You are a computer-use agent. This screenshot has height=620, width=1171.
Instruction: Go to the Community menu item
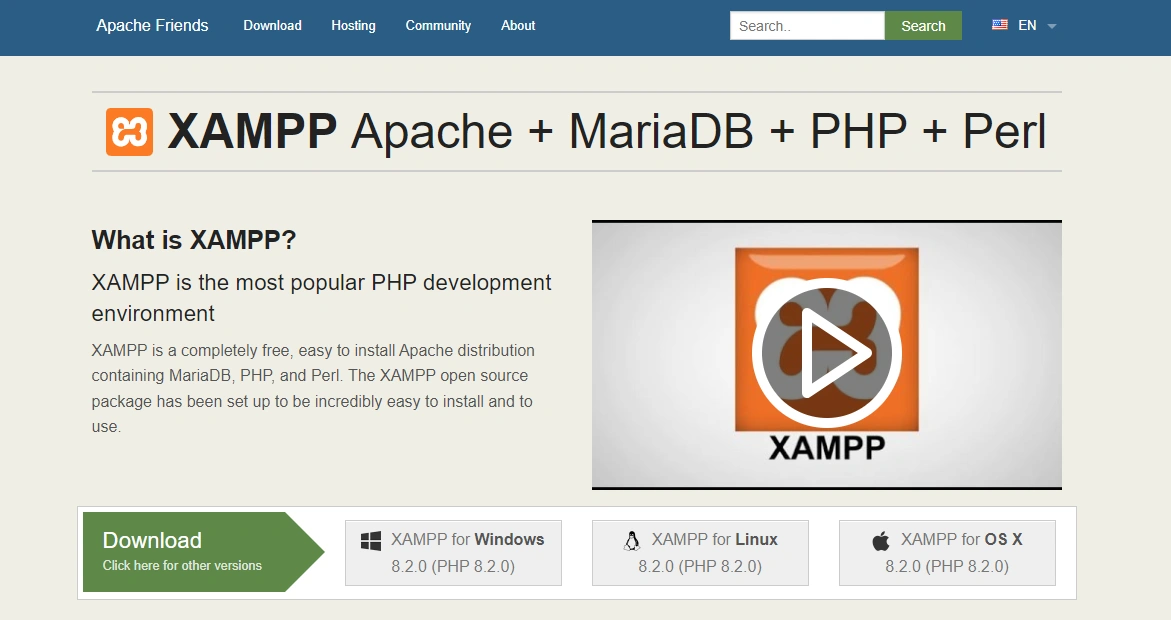(438, 25)
